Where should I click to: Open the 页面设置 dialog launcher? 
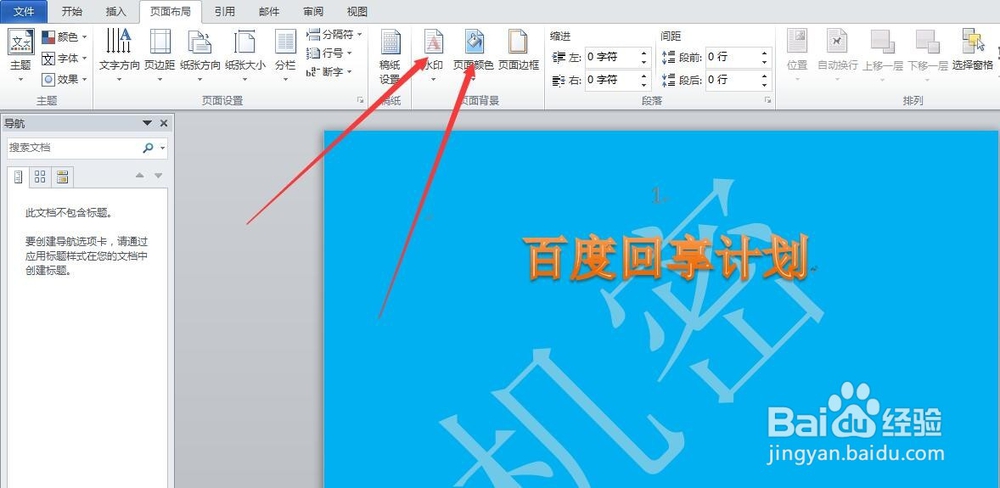(360, 100)
